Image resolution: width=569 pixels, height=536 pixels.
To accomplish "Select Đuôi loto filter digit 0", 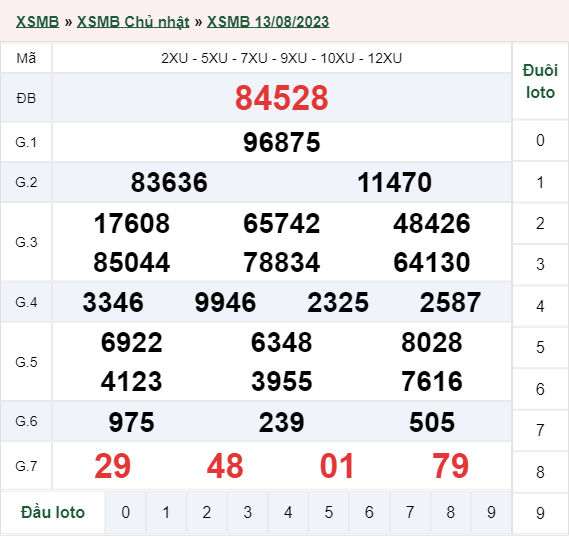I will click(540, 140).
